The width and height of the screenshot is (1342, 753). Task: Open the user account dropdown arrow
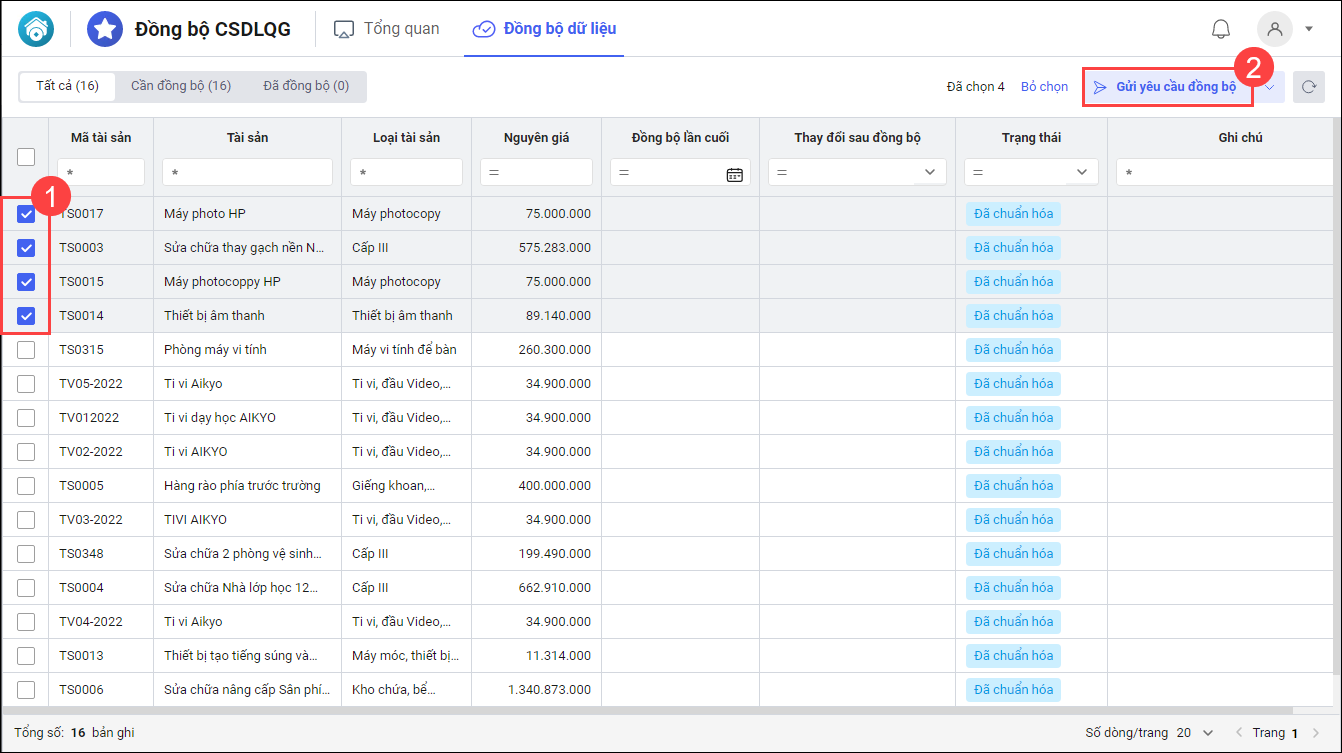pyautogui.click(x=1309, y=29)
